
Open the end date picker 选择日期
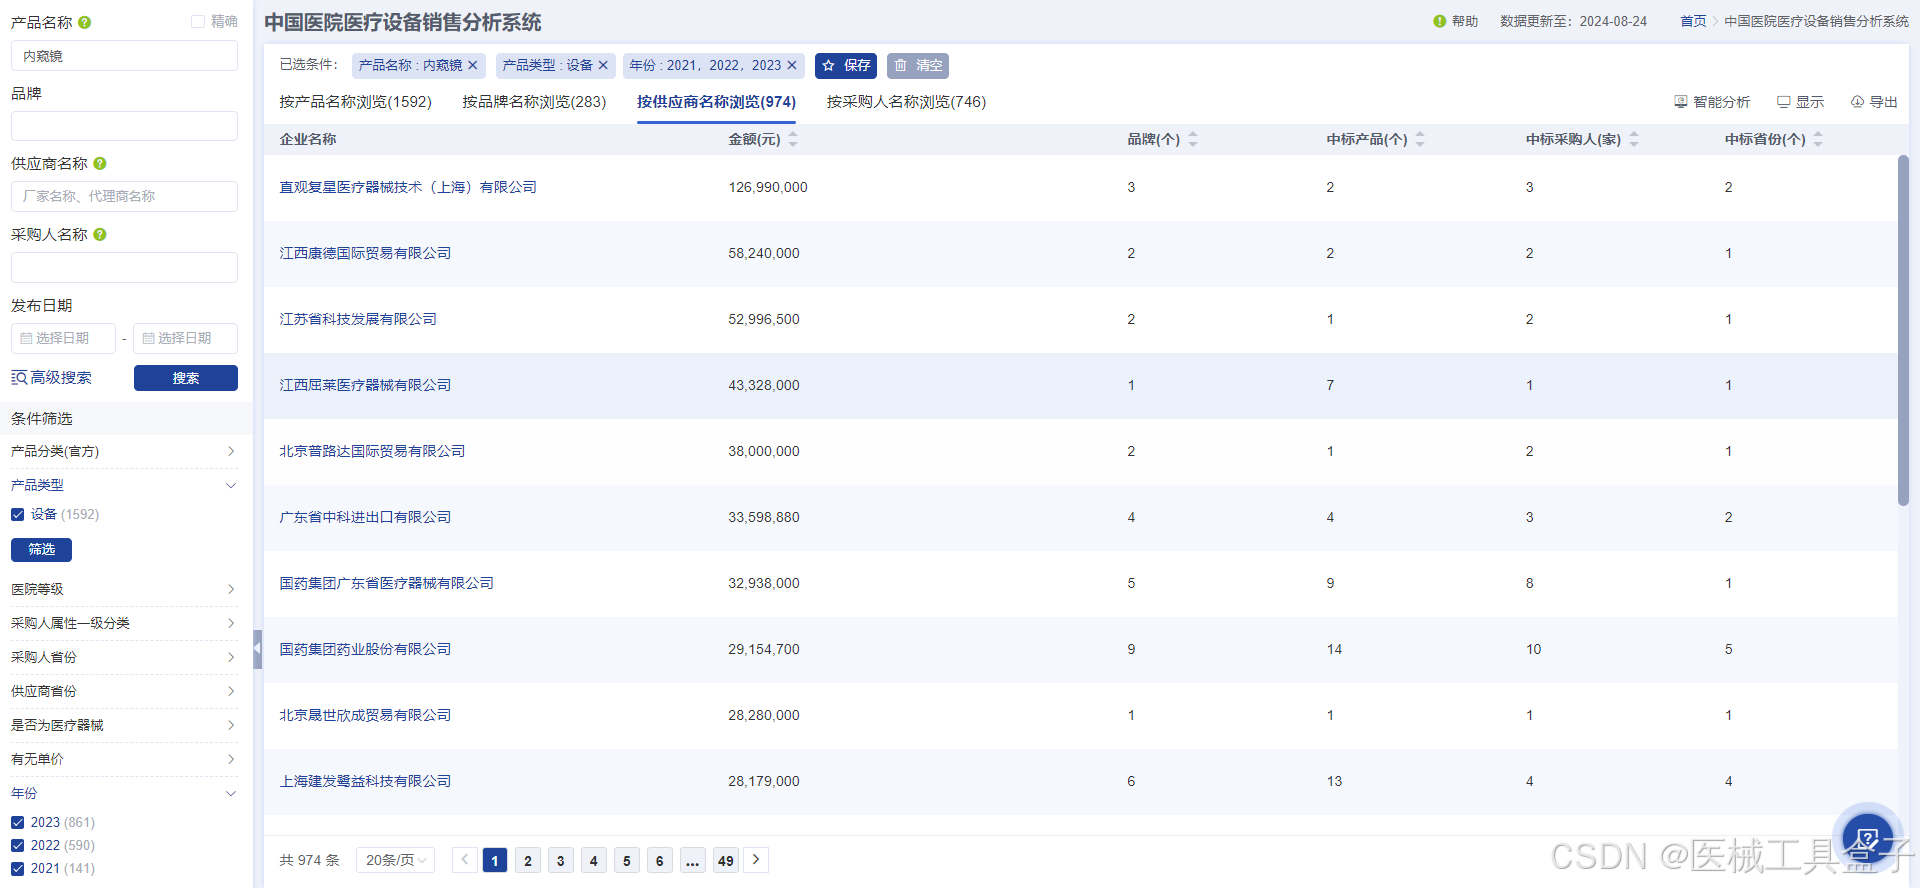(185, 338)
